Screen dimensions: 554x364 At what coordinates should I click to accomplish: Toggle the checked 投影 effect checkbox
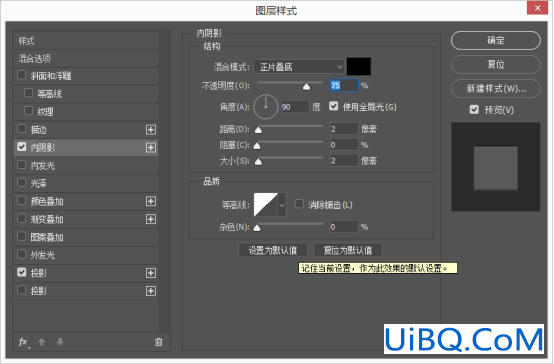22,272
